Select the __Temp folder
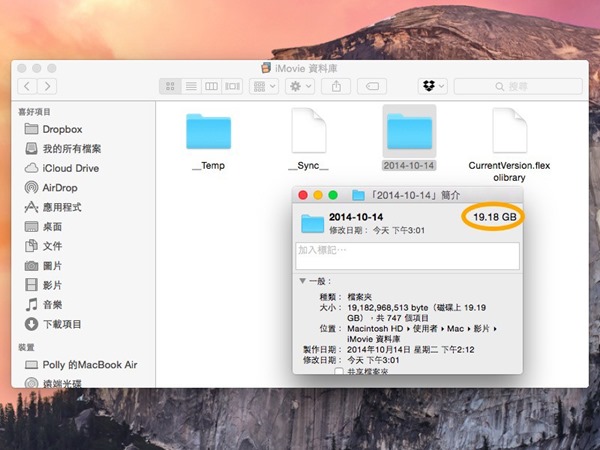Screen dimensions: 600x450 [209, 131]
